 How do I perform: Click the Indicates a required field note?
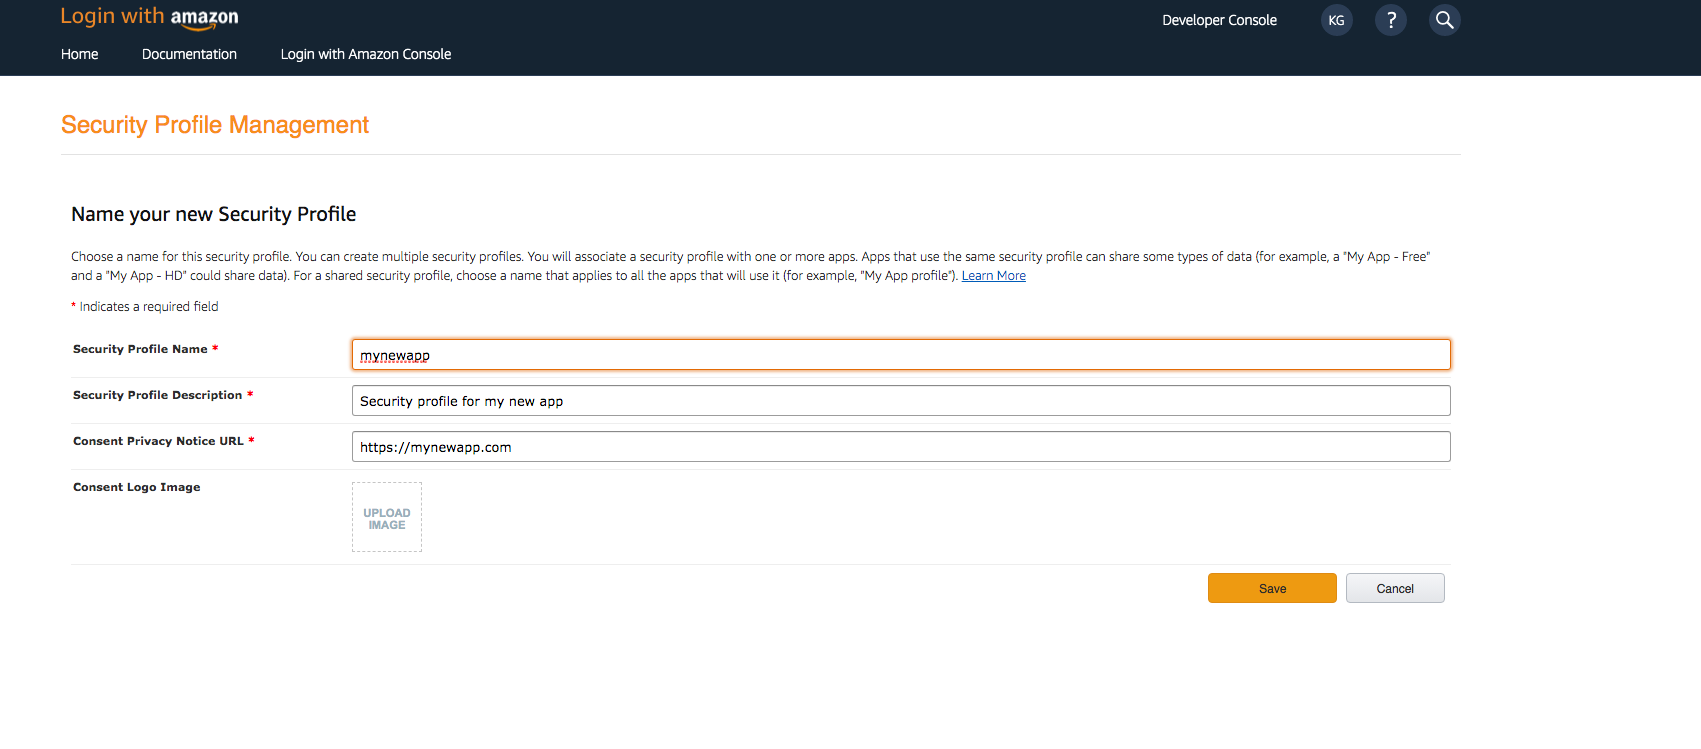(x=145, y=307)
